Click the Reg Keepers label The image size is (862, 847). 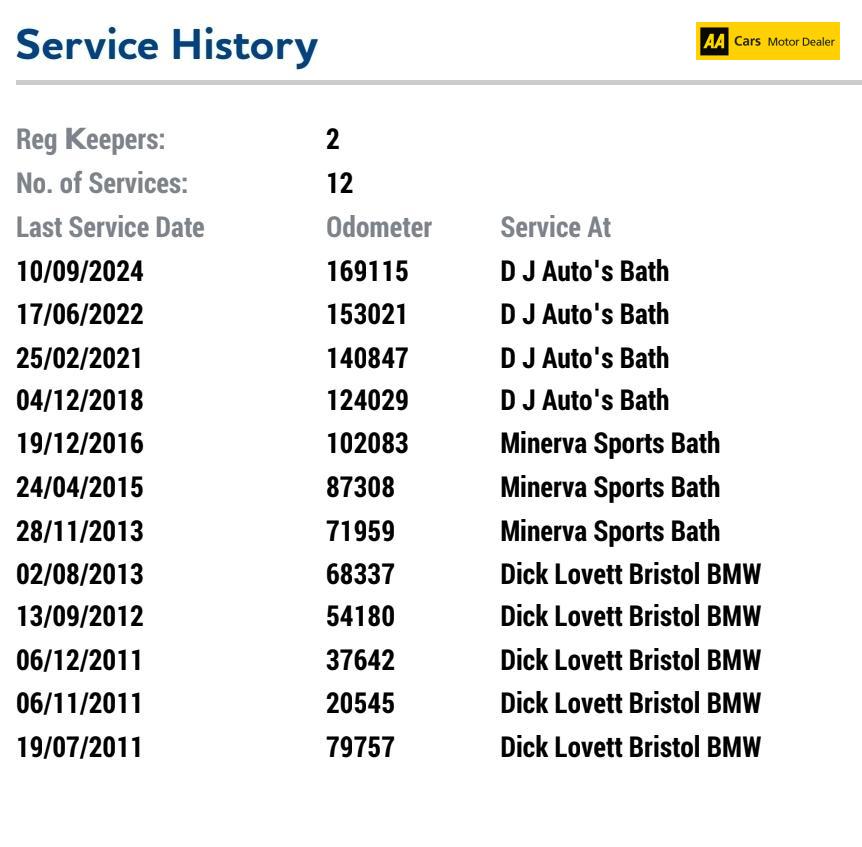(x=91, y=140)
